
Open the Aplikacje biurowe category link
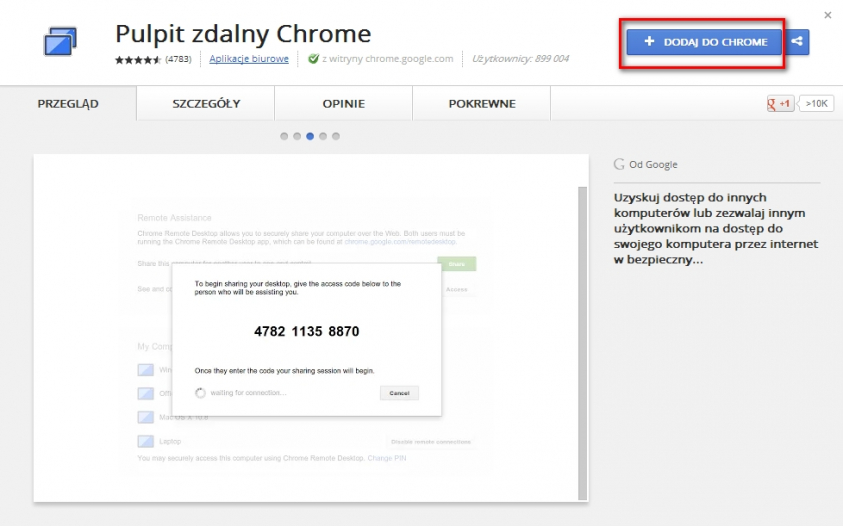pos(249,59)
